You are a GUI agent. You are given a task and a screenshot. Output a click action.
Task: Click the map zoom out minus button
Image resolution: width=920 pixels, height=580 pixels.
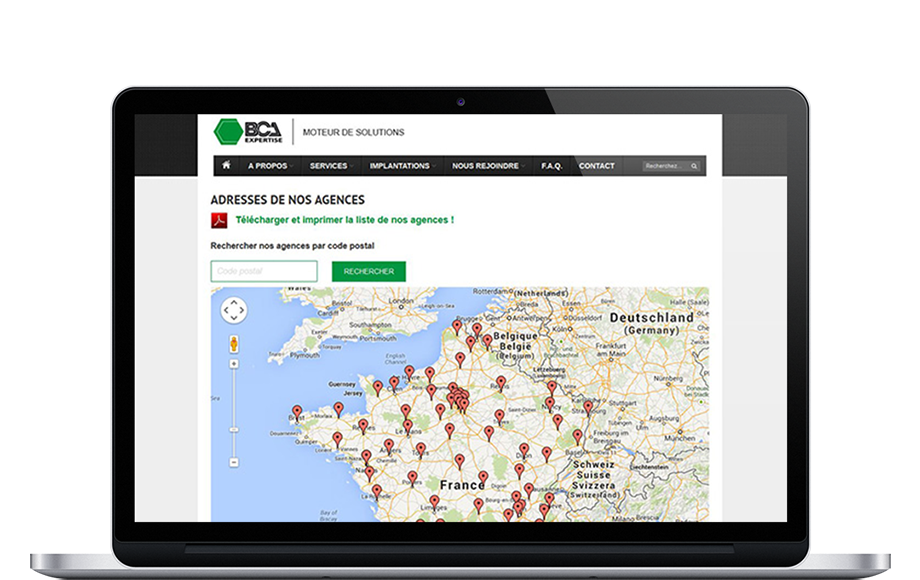(x=234, y=462)
